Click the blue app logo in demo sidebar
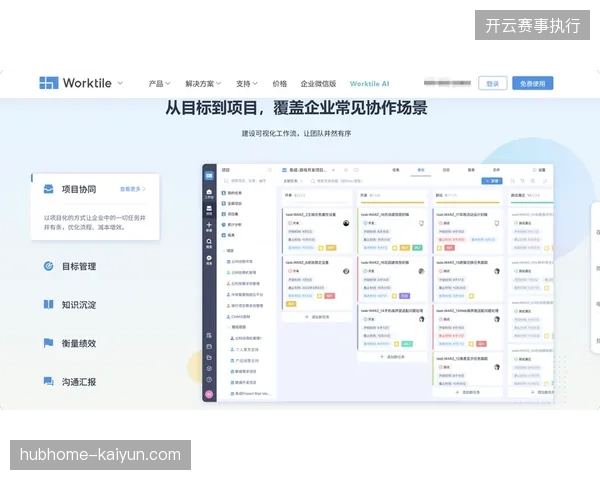Viewport: 600px width, 480px height. point(209,176)
